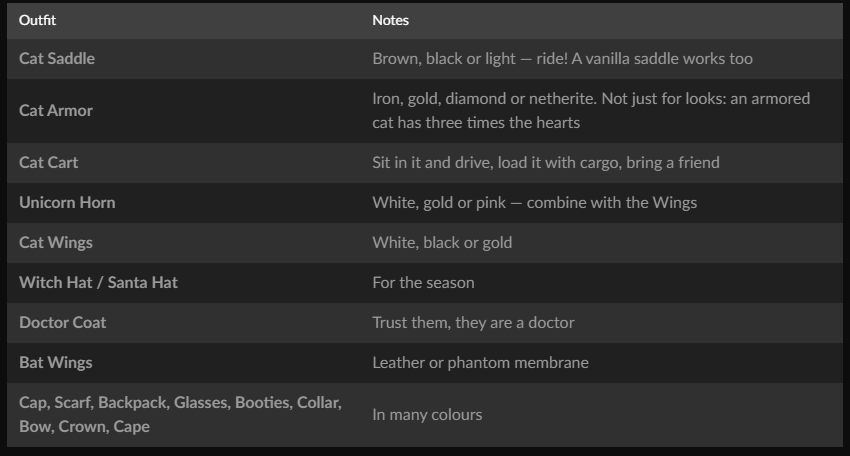Click the Cap, Scarf, Backpack outfit list
850x456 pixels.
[181, 414]
